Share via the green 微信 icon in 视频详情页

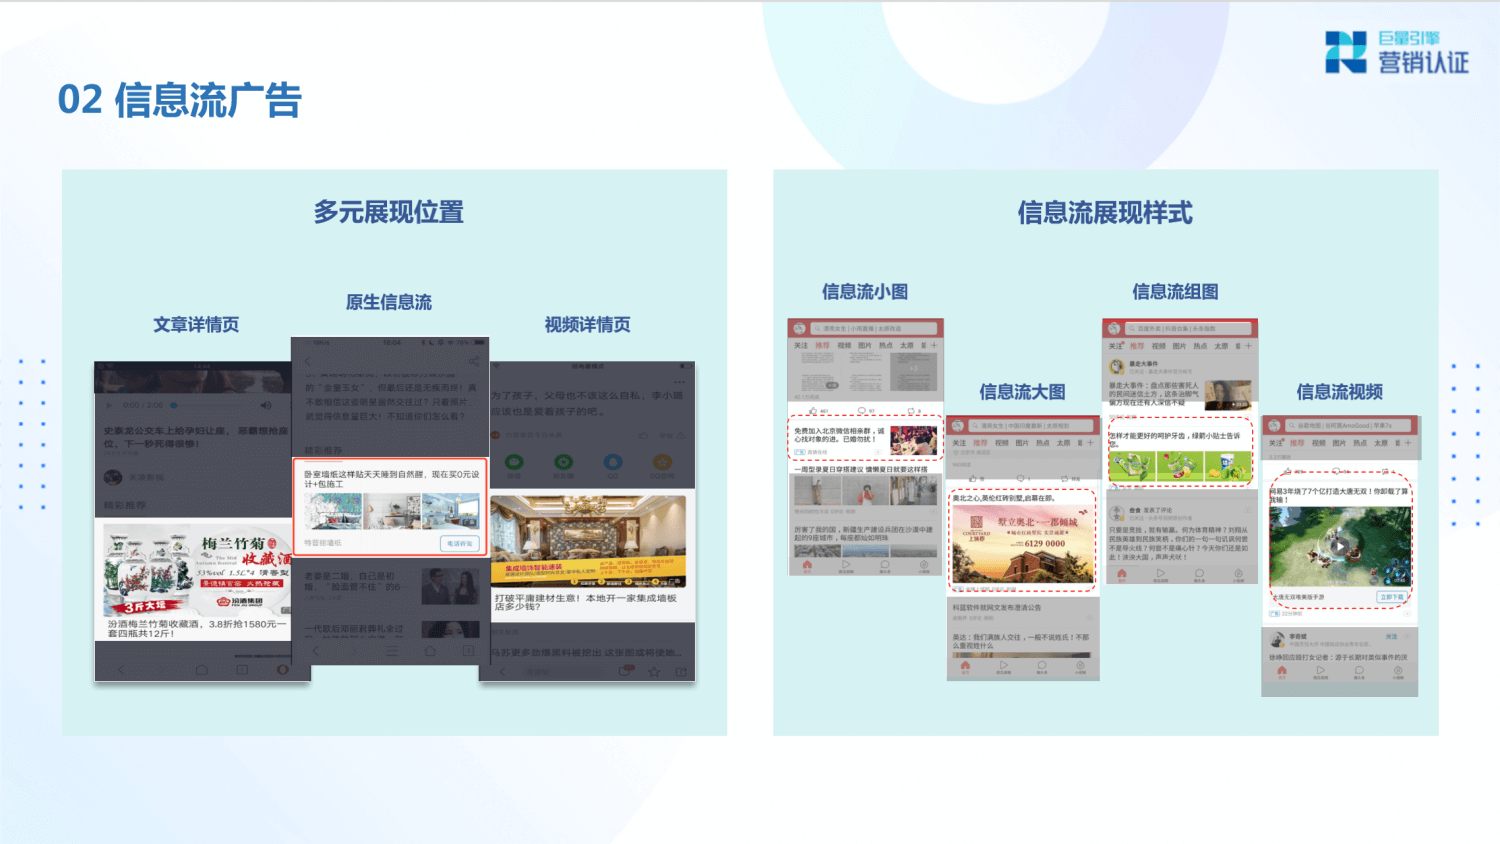coord(514,462)
